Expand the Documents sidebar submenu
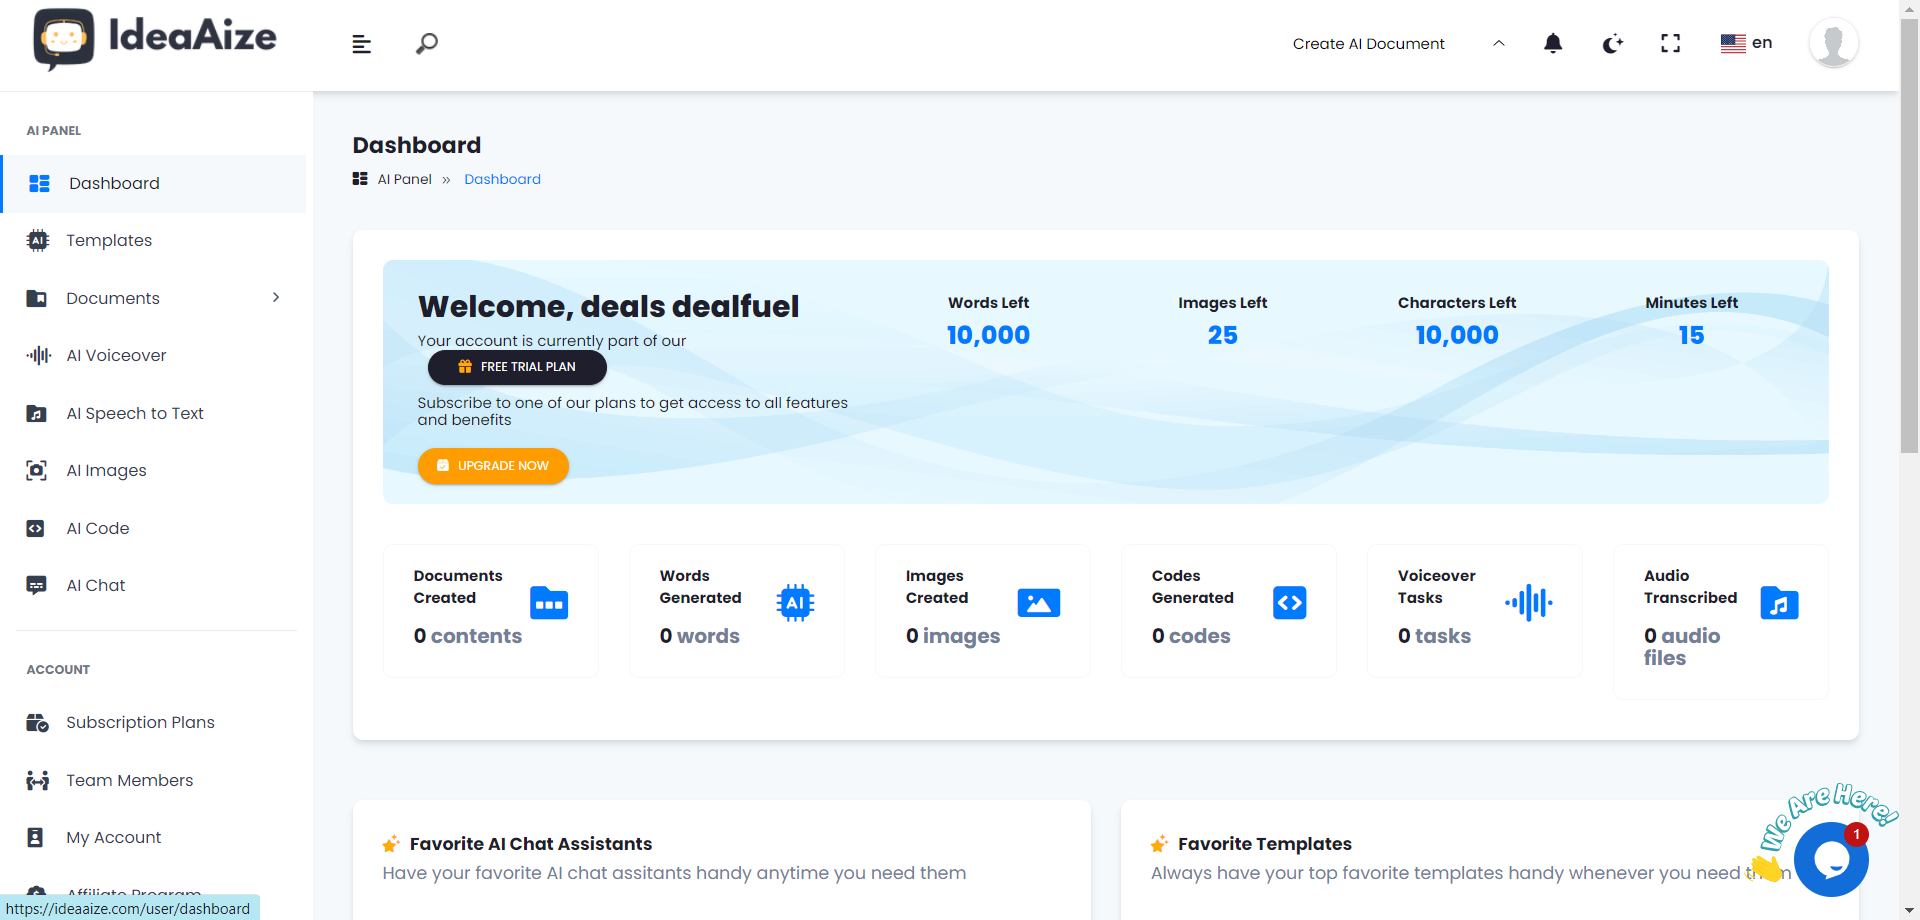This screenshot has width=1920, height=920. (276, 297)
